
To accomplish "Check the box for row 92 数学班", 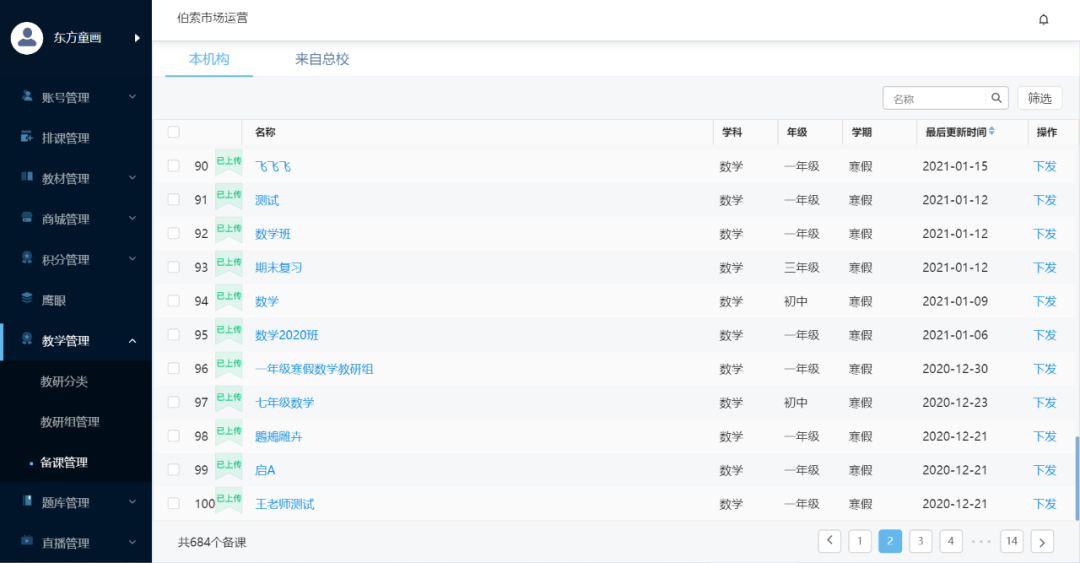I will click(x=174, y=233).
